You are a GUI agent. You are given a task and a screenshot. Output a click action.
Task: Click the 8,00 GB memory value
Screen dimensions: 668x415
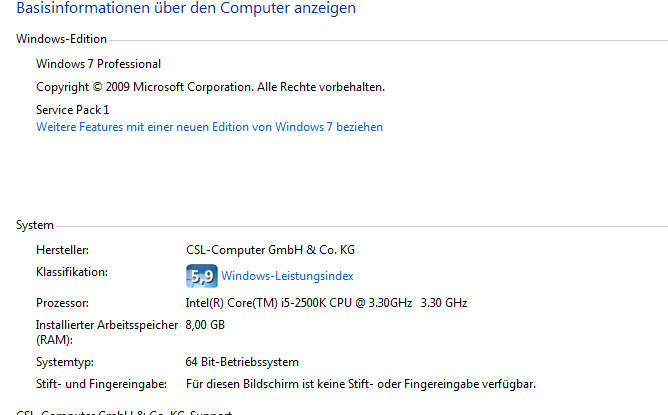pyautogui.click(x=205, y=325)
